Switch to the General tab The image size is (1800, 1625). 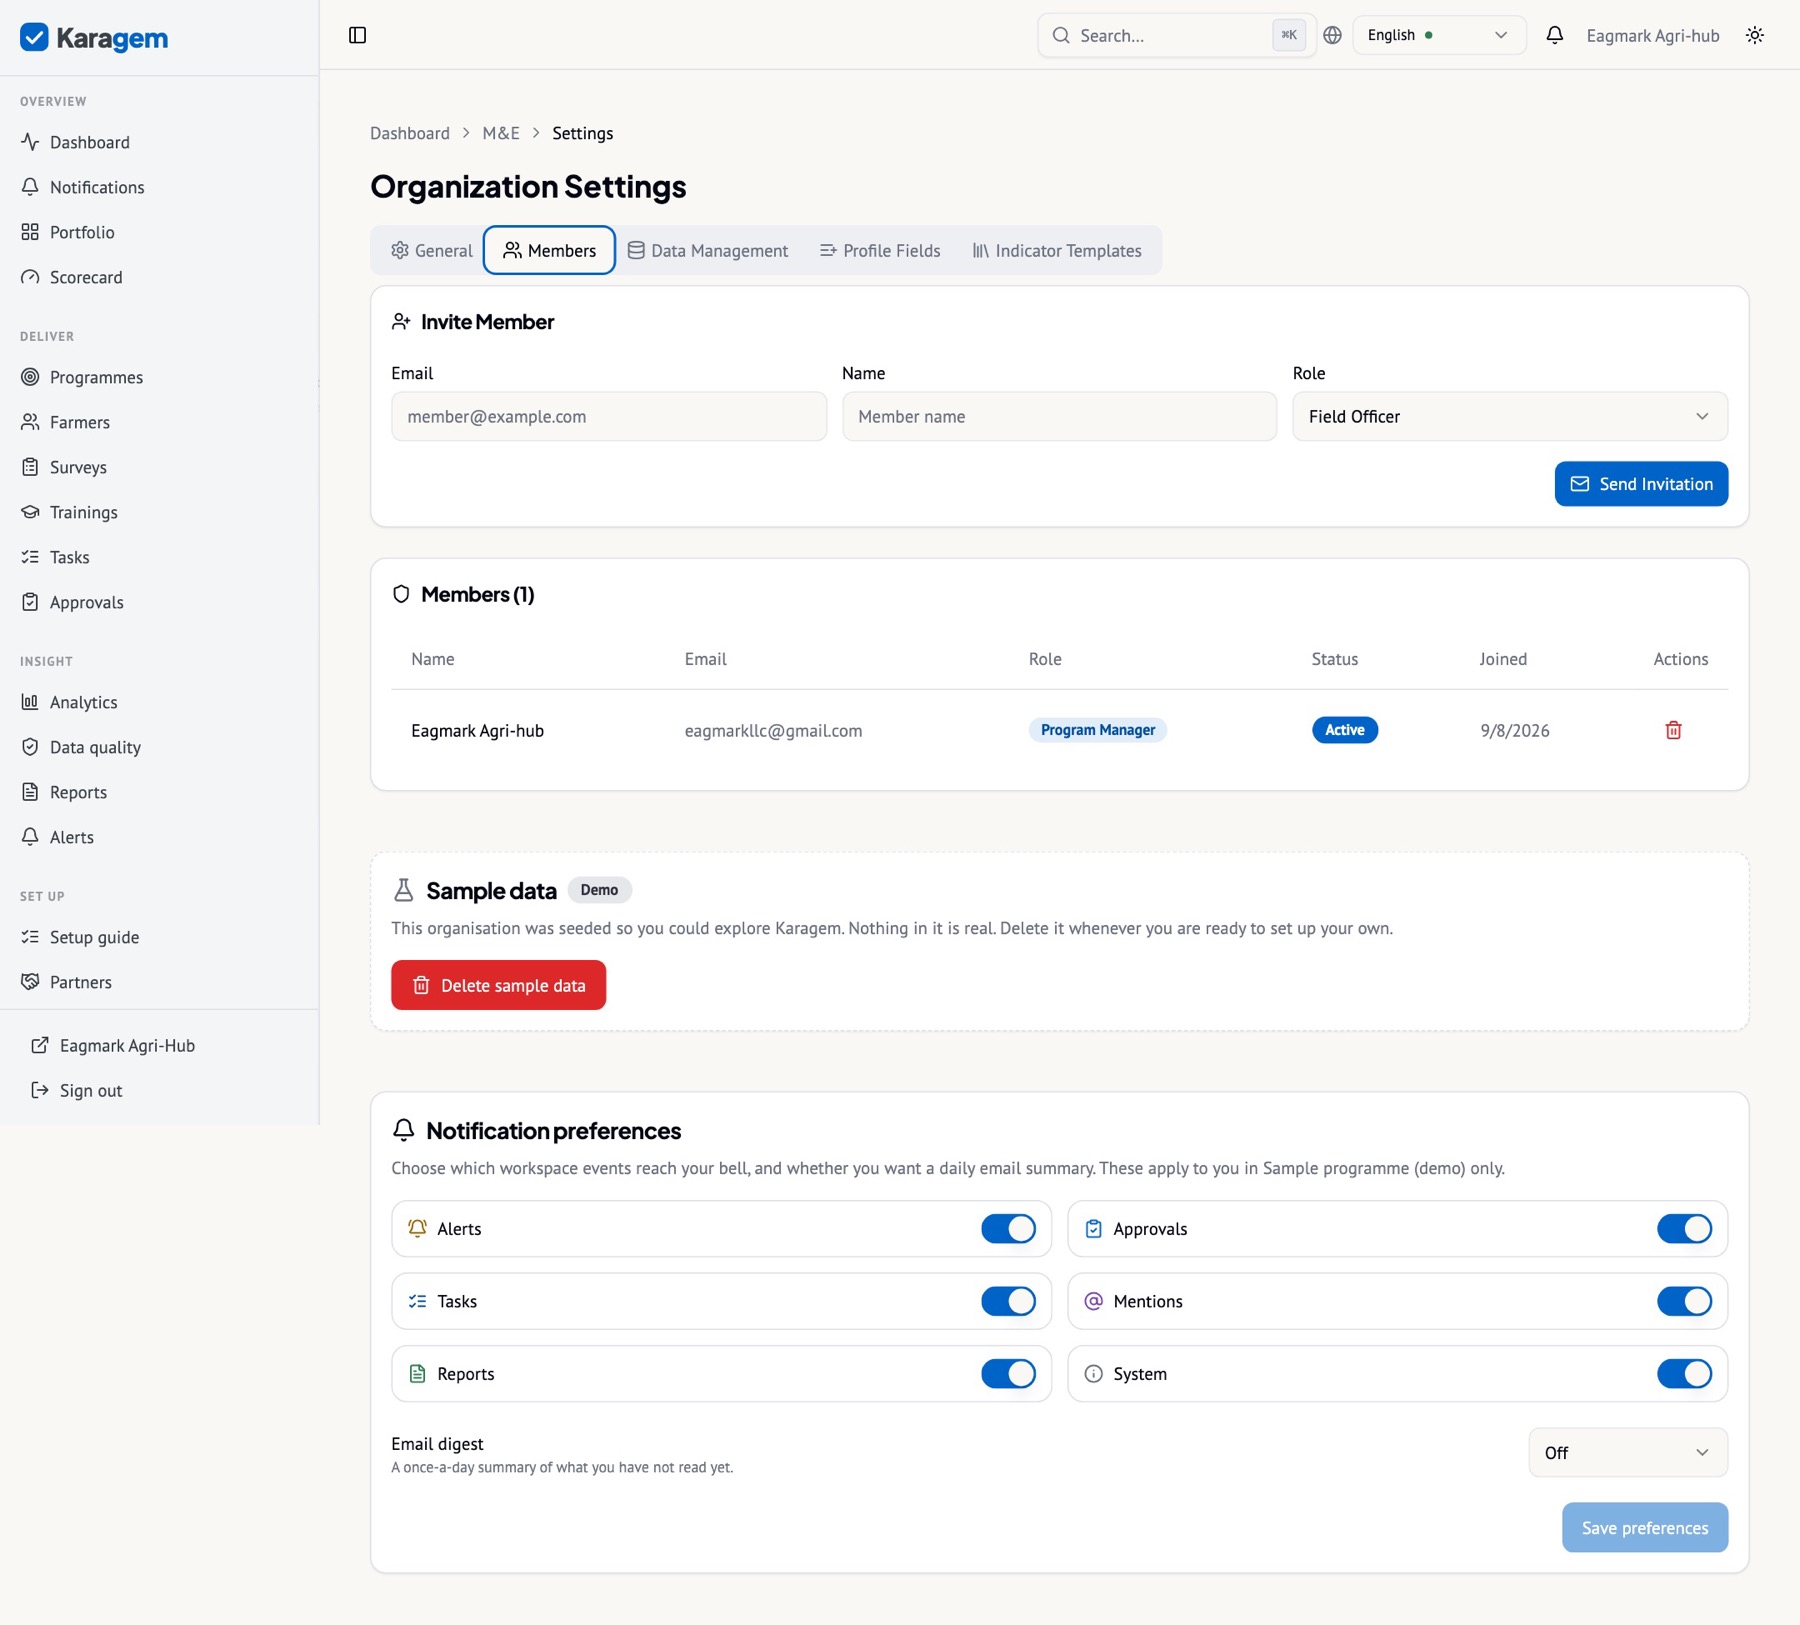pyautogui.click(x=432, y=250)
